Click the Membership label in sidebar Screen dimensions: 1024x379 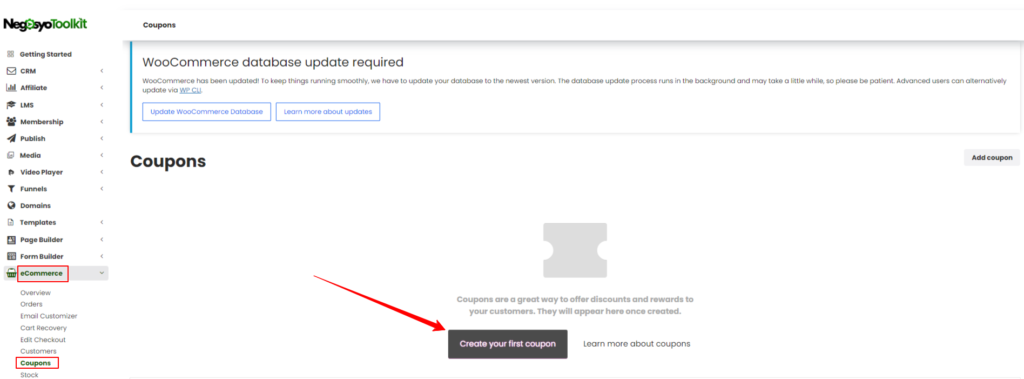point(42,122)
